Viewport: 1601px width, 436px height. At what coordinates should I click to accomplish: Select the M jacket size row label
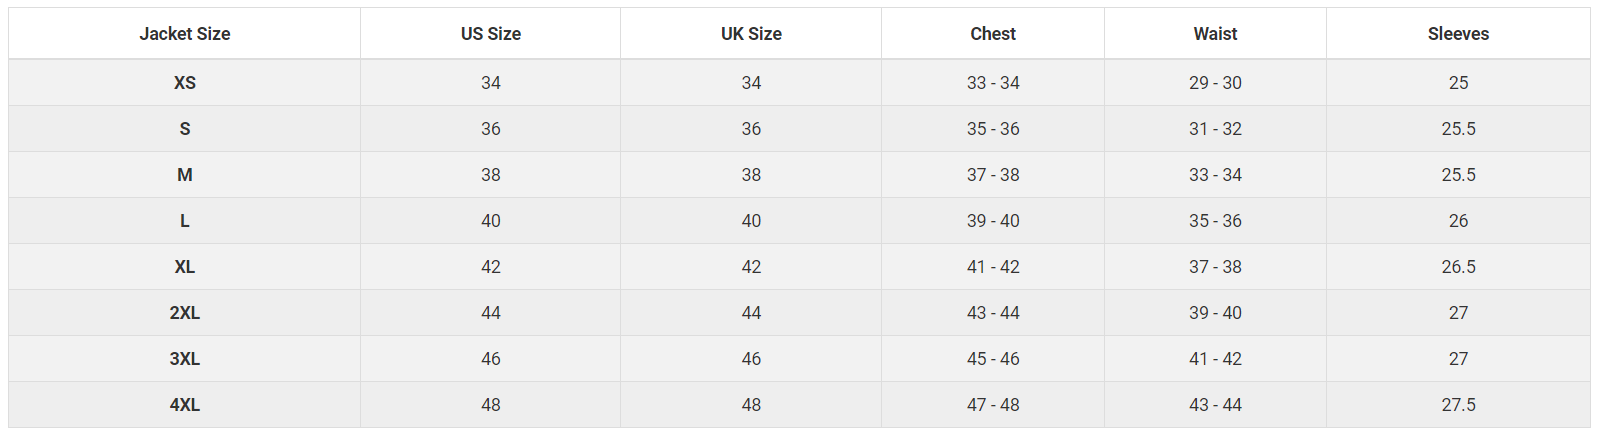[185, 175]
